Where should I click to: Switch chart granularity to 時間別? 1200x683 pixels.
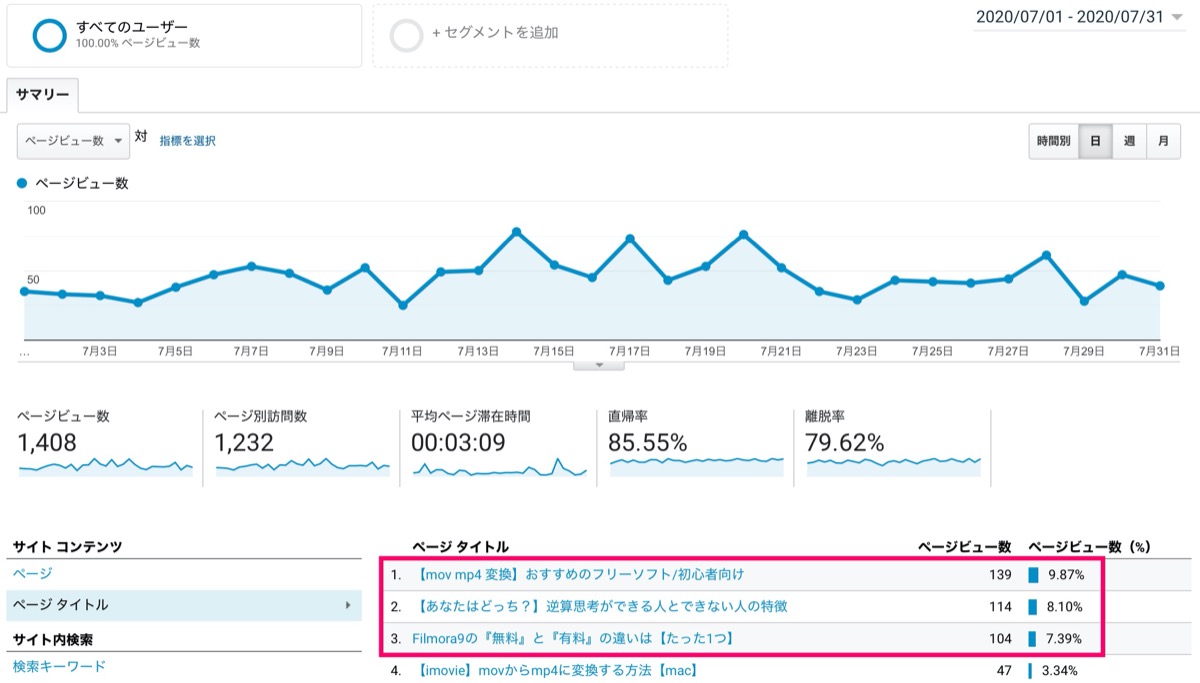tap(1054, 141)
